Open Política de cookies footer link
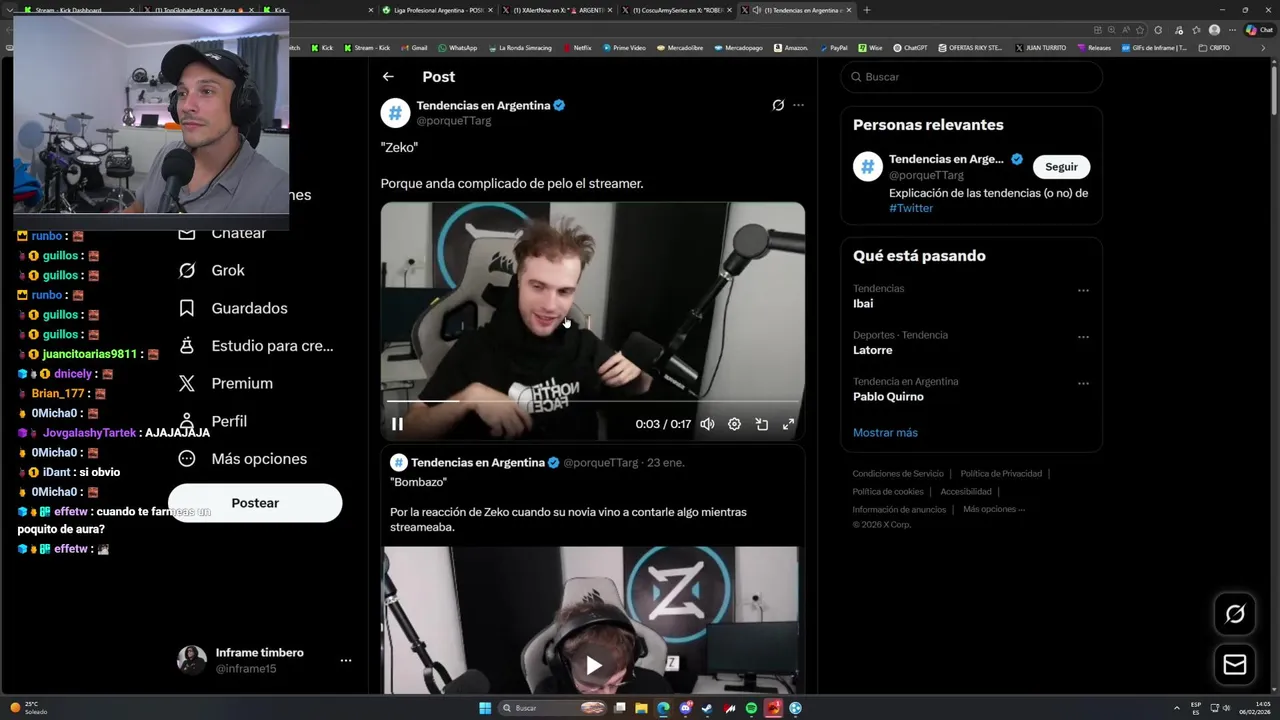 pos(888,492)
